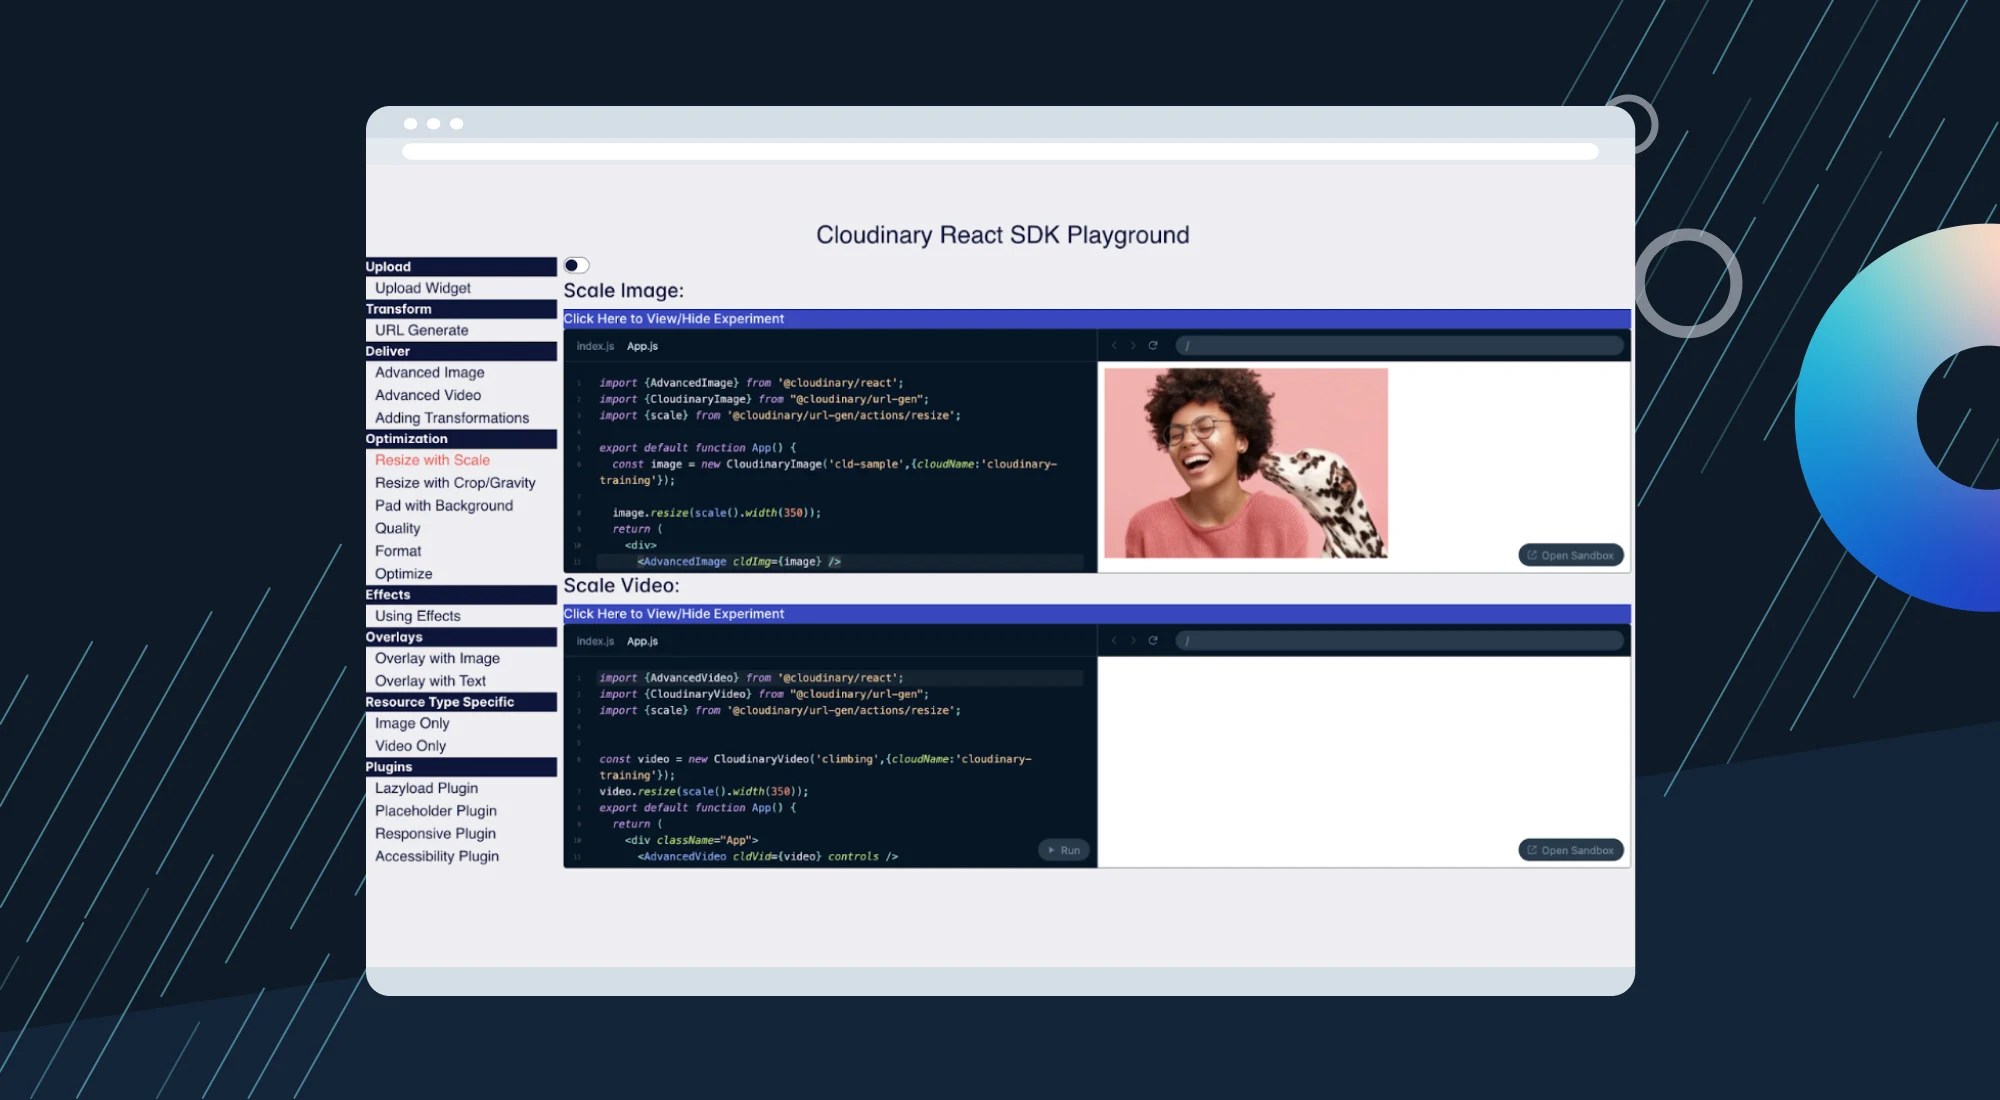This screenshot has width=2000, height=1100.
Task: Click the Open Sandbox icon in the video panel
Action: point(1533,849)
